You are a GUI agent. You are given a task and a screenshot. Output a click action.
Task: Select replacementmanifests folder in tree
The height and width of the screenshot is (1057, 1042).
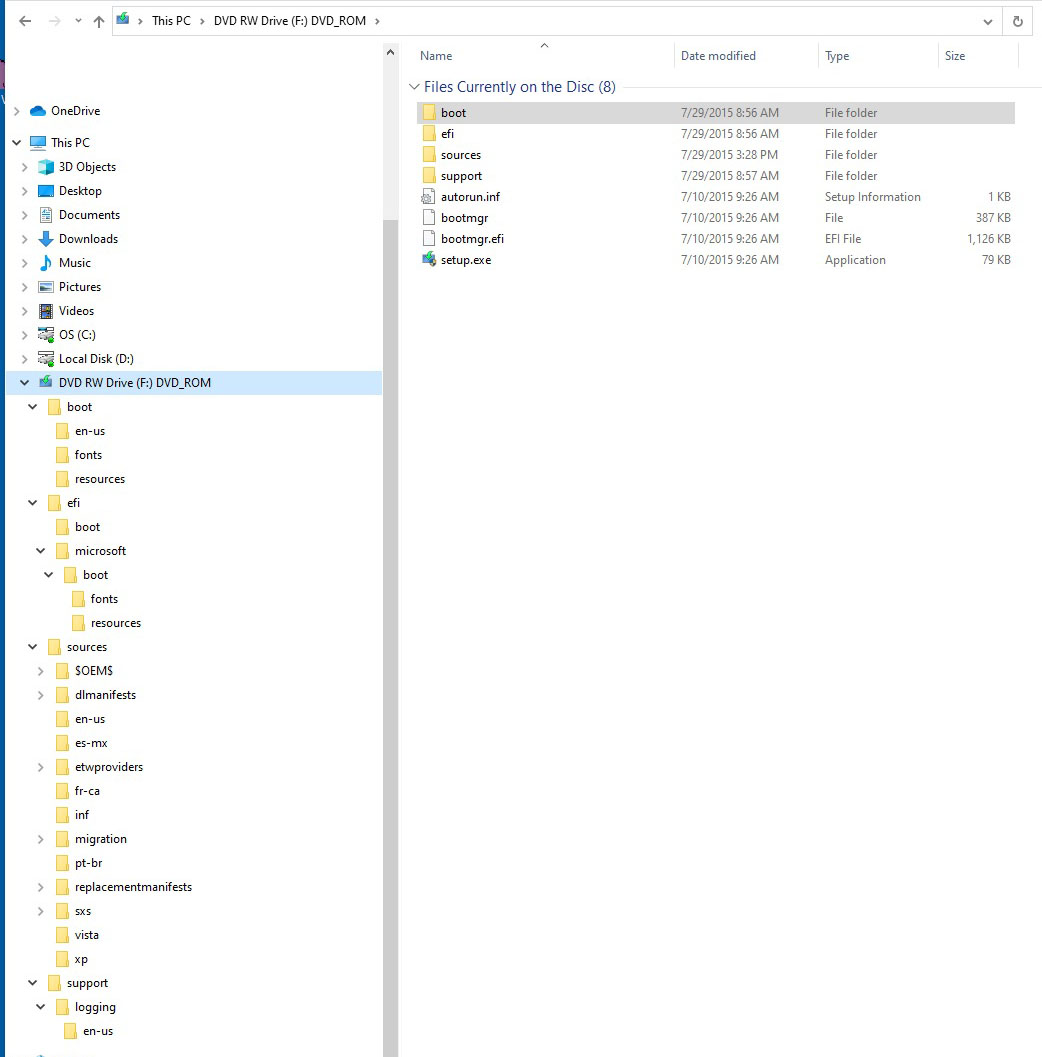point(133,887)
